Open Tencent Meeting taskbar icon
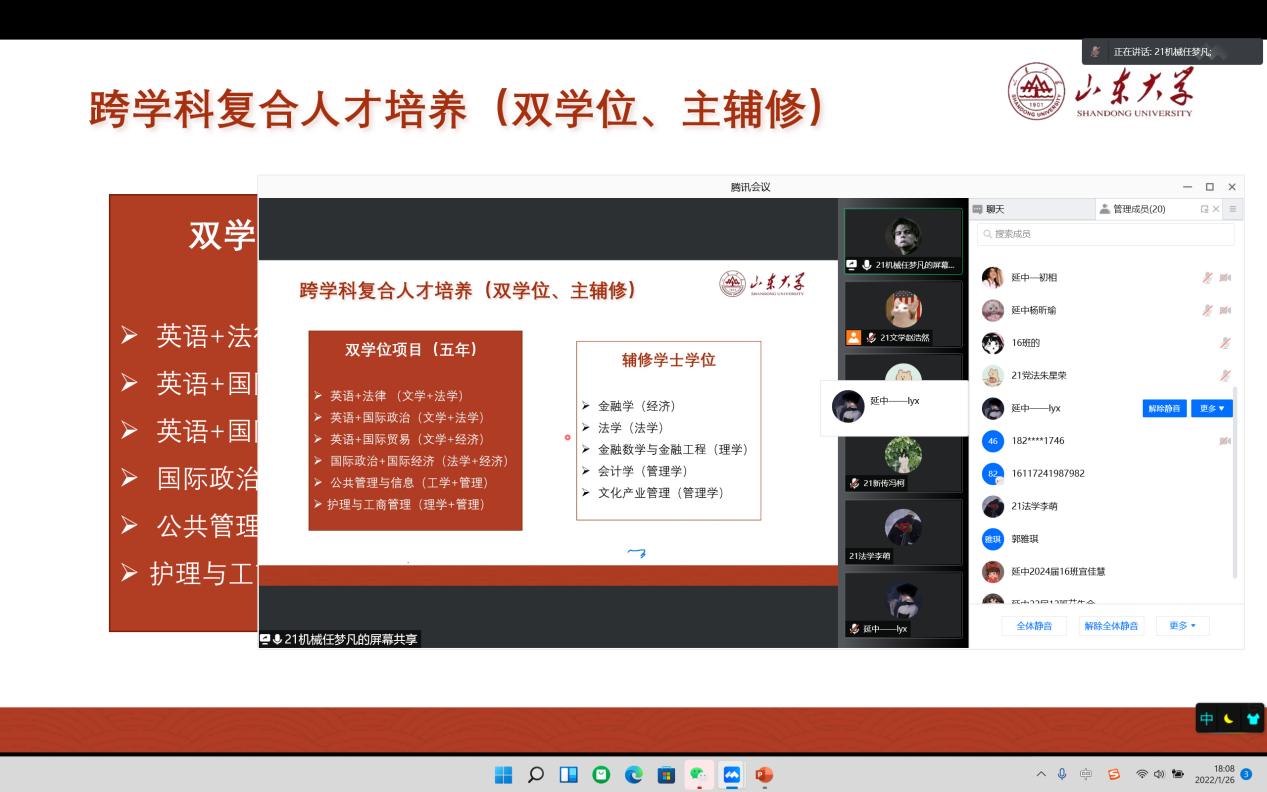 [731, 774]
